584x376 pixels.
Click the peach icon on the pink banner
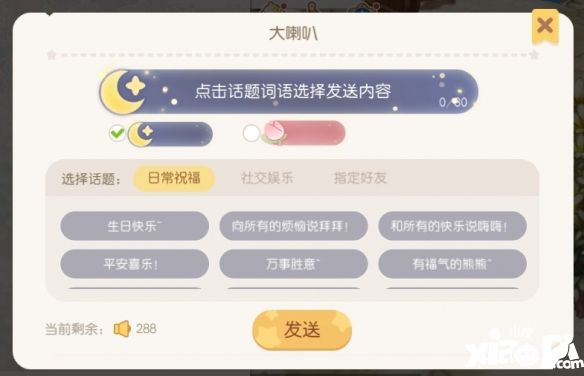274,132
